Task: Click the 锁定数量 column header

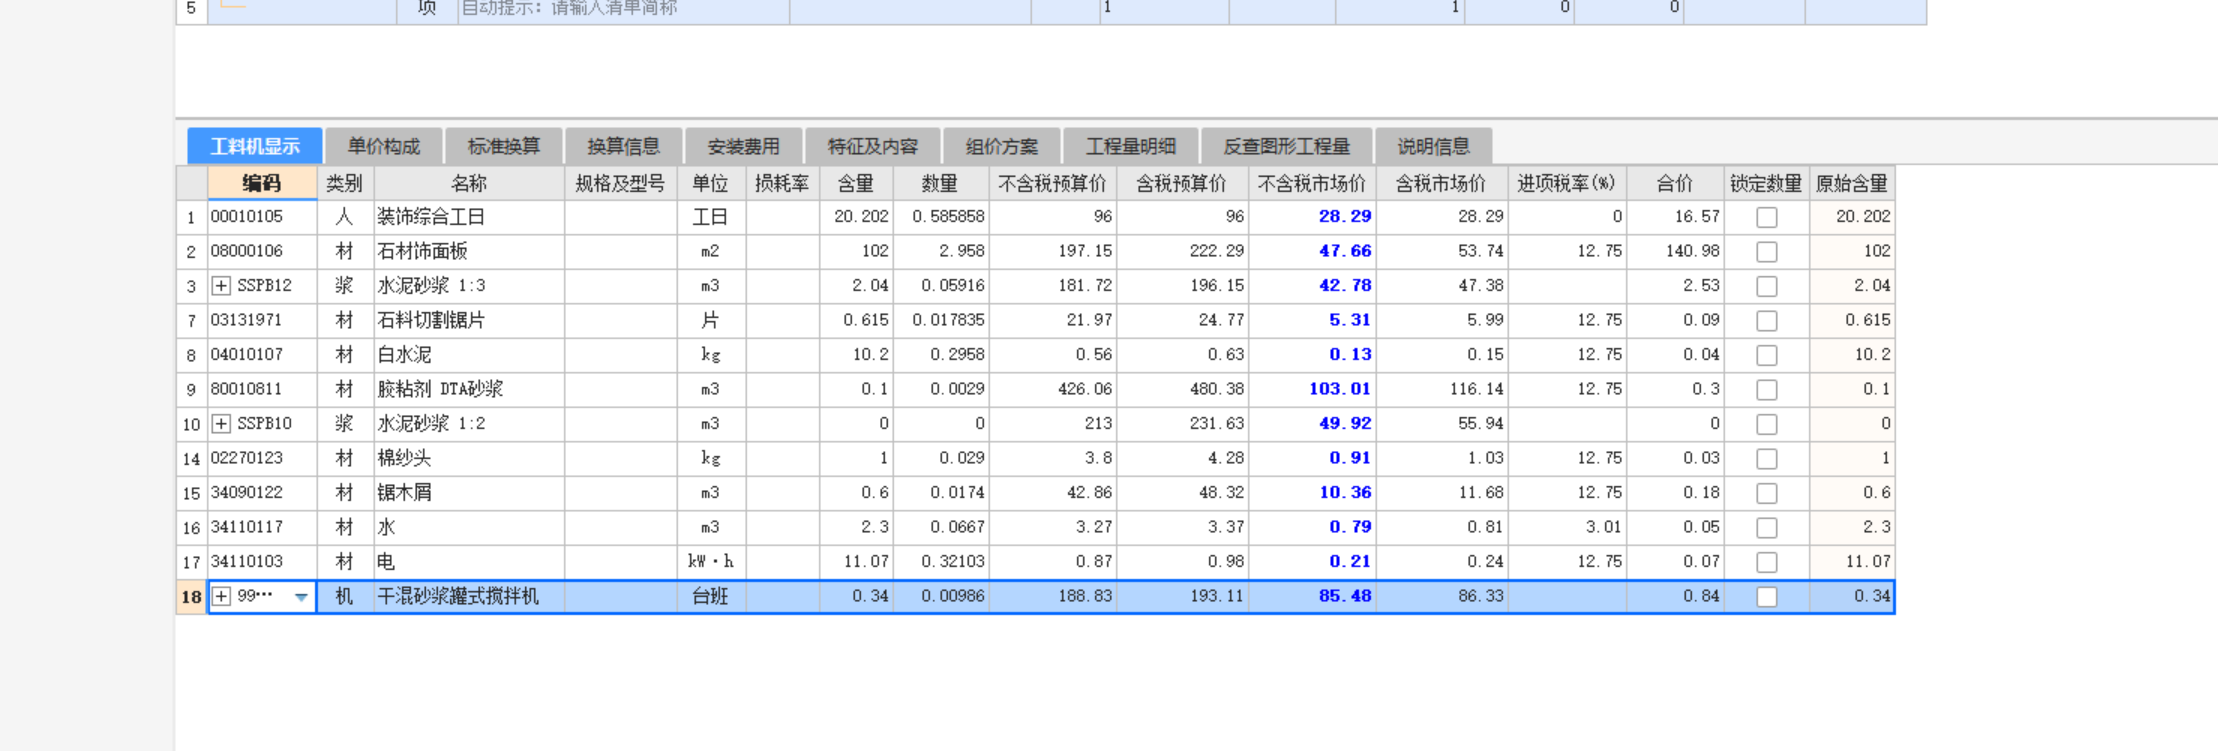Action: pyautogui.click(x=1766, y=183)
